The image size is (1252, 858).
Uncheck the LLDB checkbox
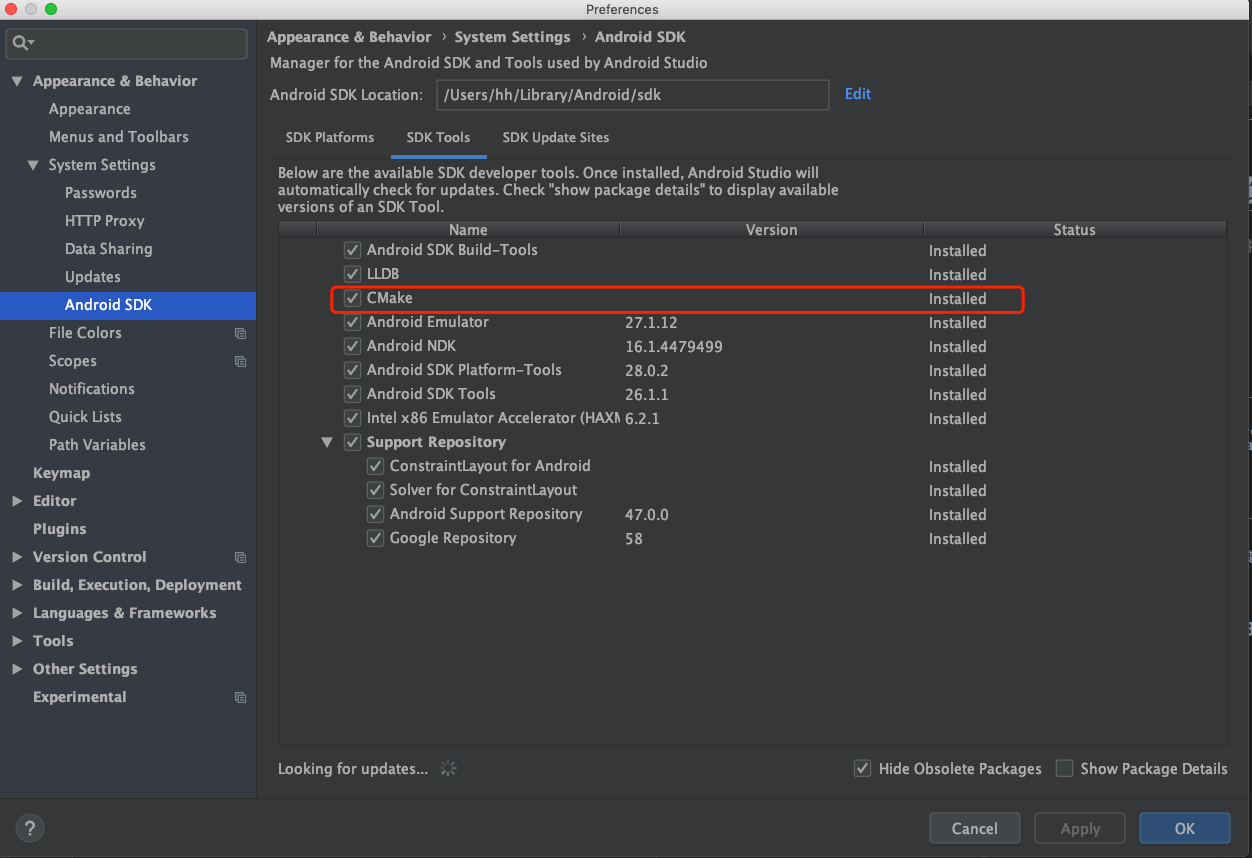[x=352, y=274]
